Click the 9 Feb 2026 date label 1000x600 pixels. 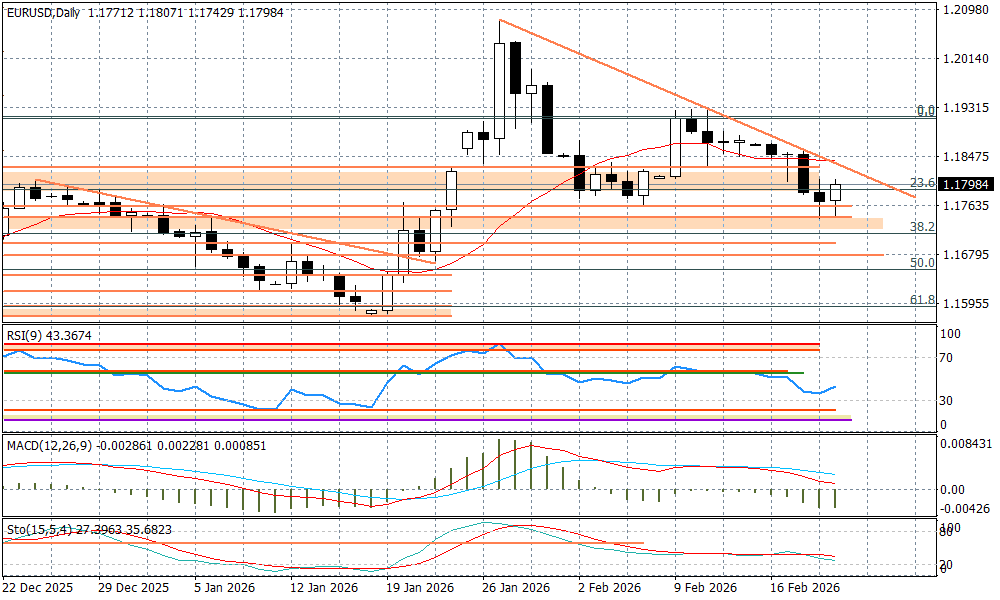708,588
